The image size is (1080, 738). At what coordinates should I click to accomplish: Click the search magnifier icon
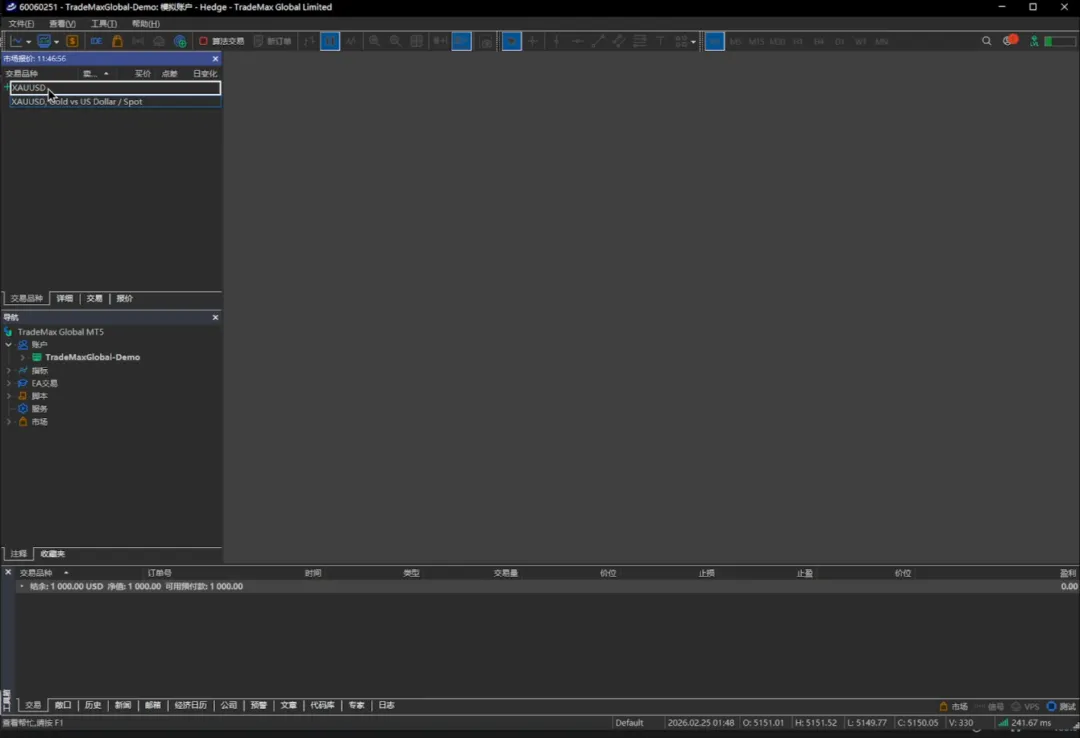[987, 41]
